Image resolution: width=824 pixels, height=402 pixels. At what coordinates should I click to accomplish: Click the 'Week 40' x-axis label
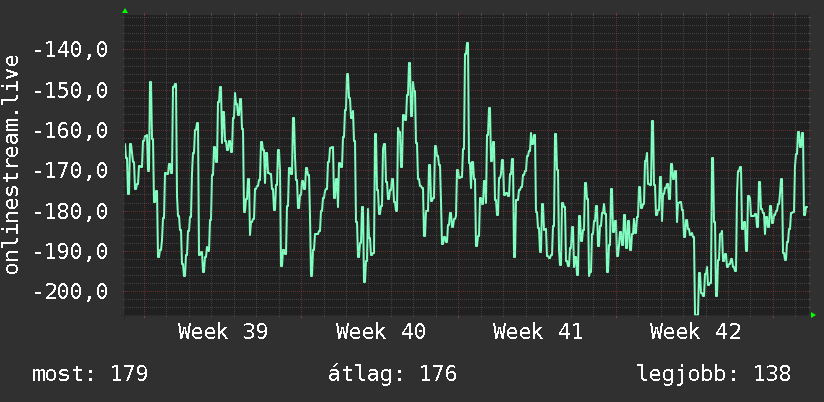380,332
